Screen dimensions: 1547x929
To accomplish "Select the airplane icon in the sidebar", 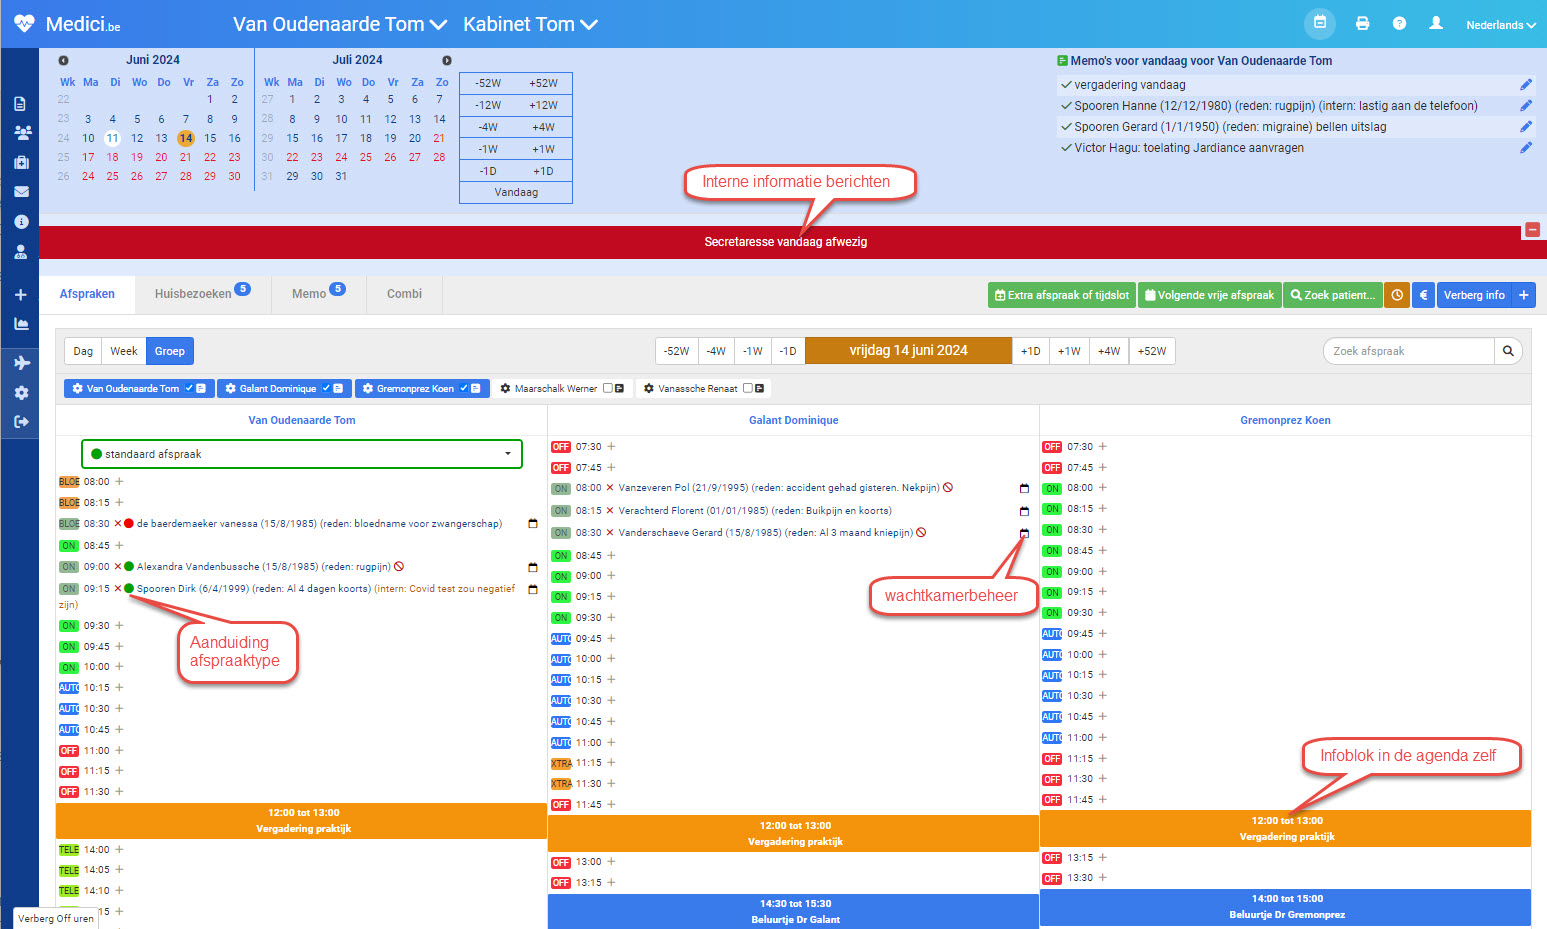I will coord(20,363).
